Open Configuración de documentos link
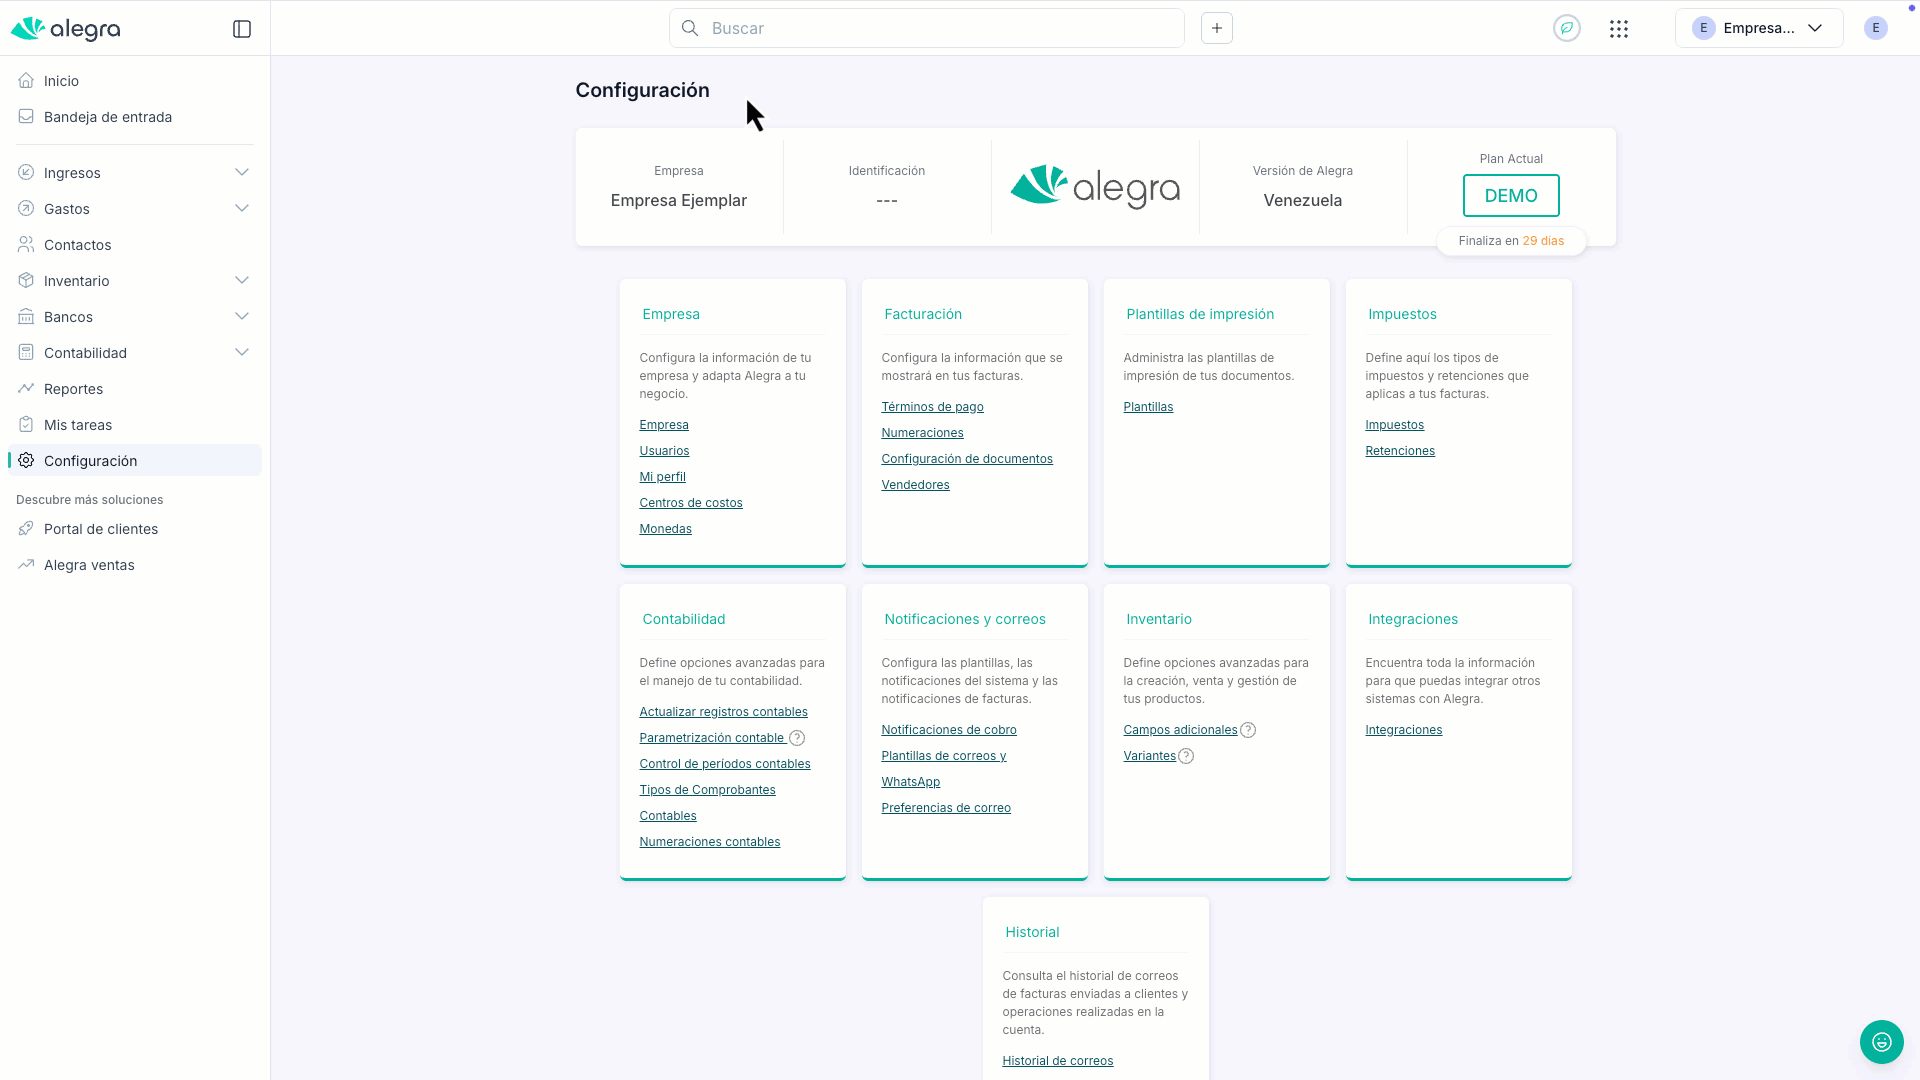The image size is (1920, 1080). pyautogui.click(x=967, y=459)
